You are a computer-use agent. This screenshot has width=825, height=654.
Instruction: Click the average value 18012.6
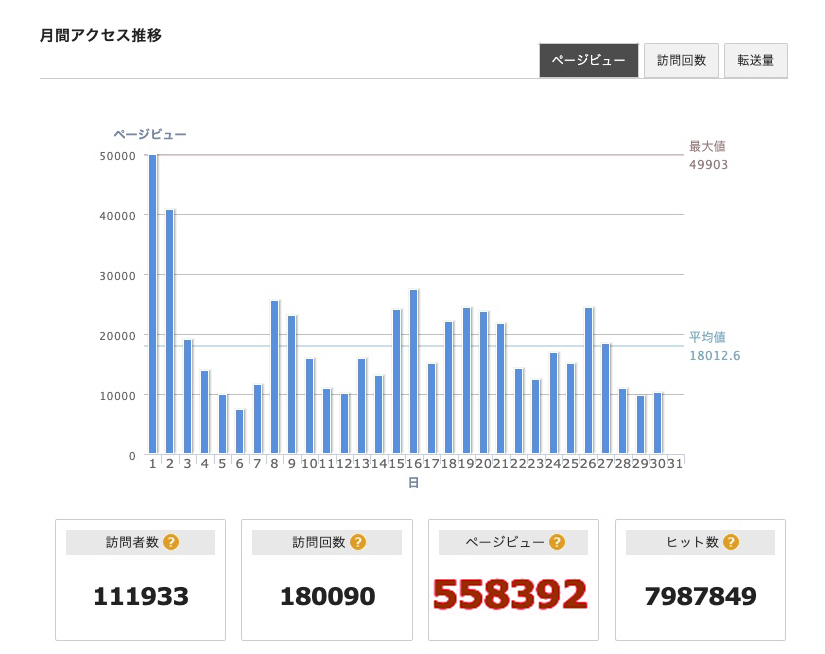(715, 356)
